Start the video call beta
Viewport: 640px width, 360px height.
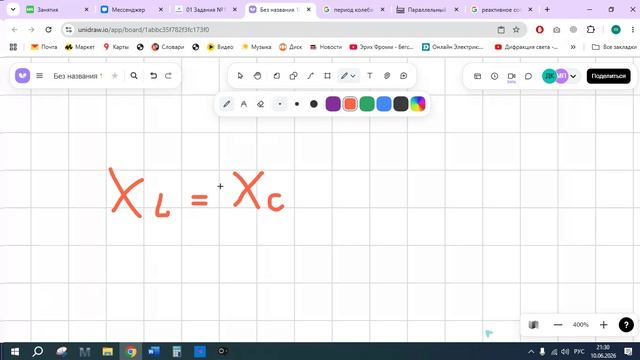[x=511, y=77]
